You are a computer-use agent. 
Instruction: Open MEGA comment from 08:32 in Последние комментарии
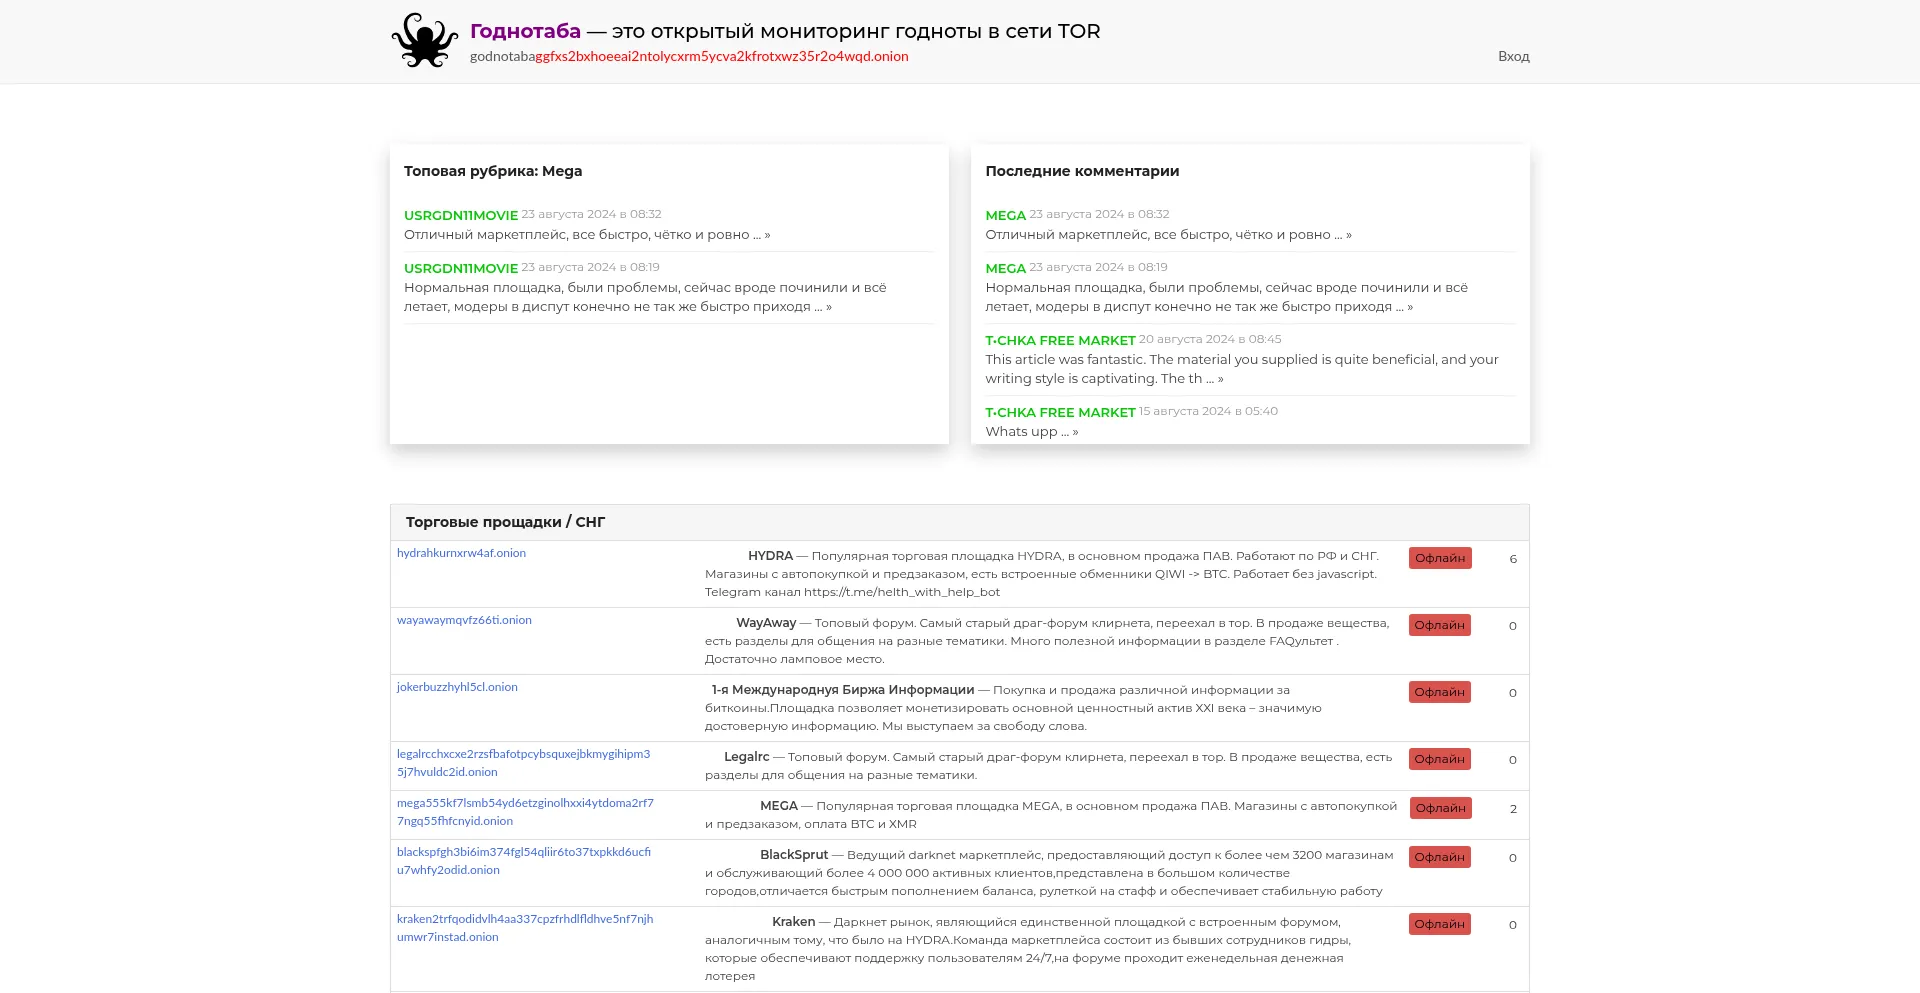tap(1005, 215)
